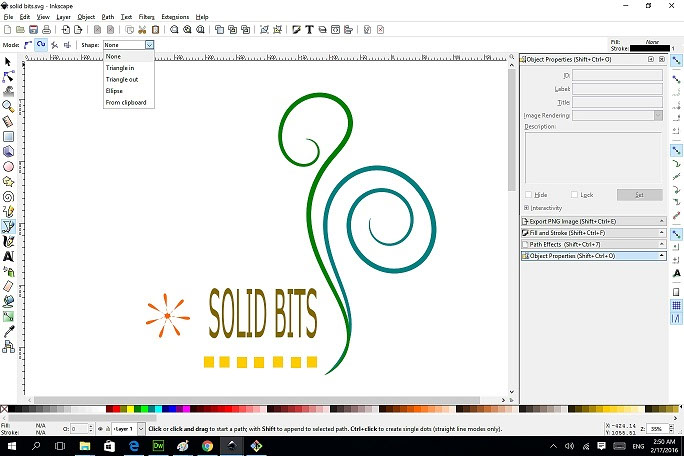Open the Layer 1 dropdown
Viewport: 684px width, 456px height.
coord(140,429)
